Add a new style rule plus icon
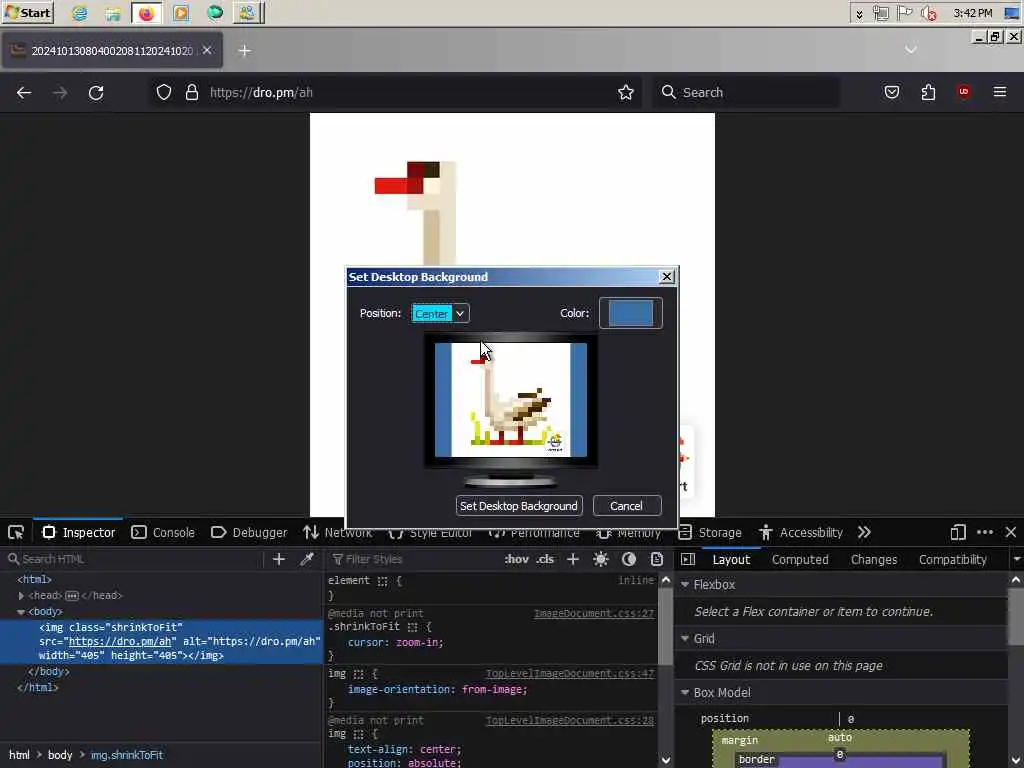1024x768 pixels. coord(573,559)
